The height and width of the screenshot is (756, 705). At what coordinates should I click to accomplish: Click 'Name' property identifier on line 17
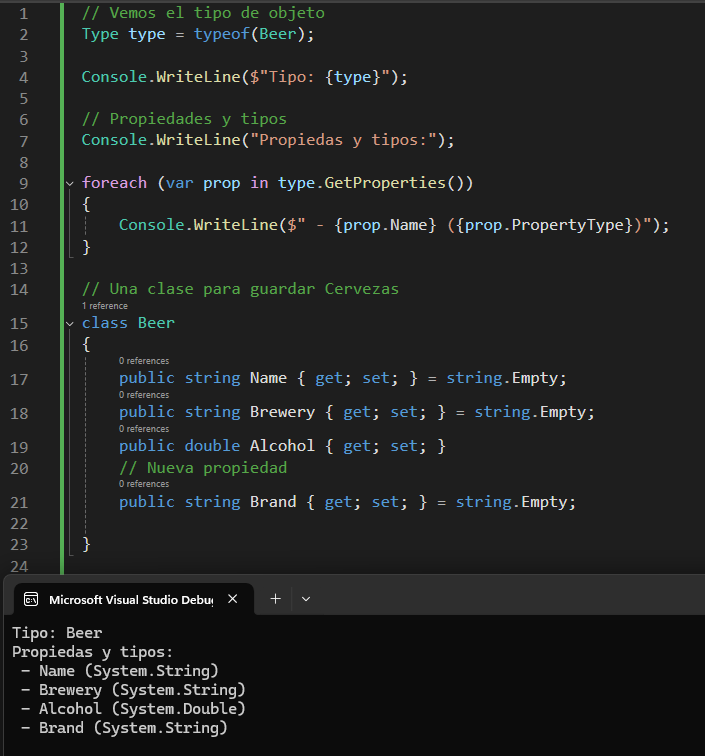coord(268,378)
